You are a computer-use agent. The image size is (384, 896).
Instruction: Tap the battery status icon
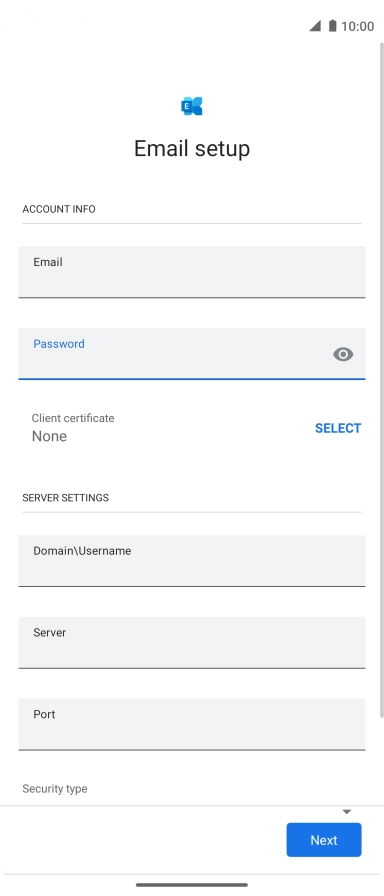coord(333,26)
